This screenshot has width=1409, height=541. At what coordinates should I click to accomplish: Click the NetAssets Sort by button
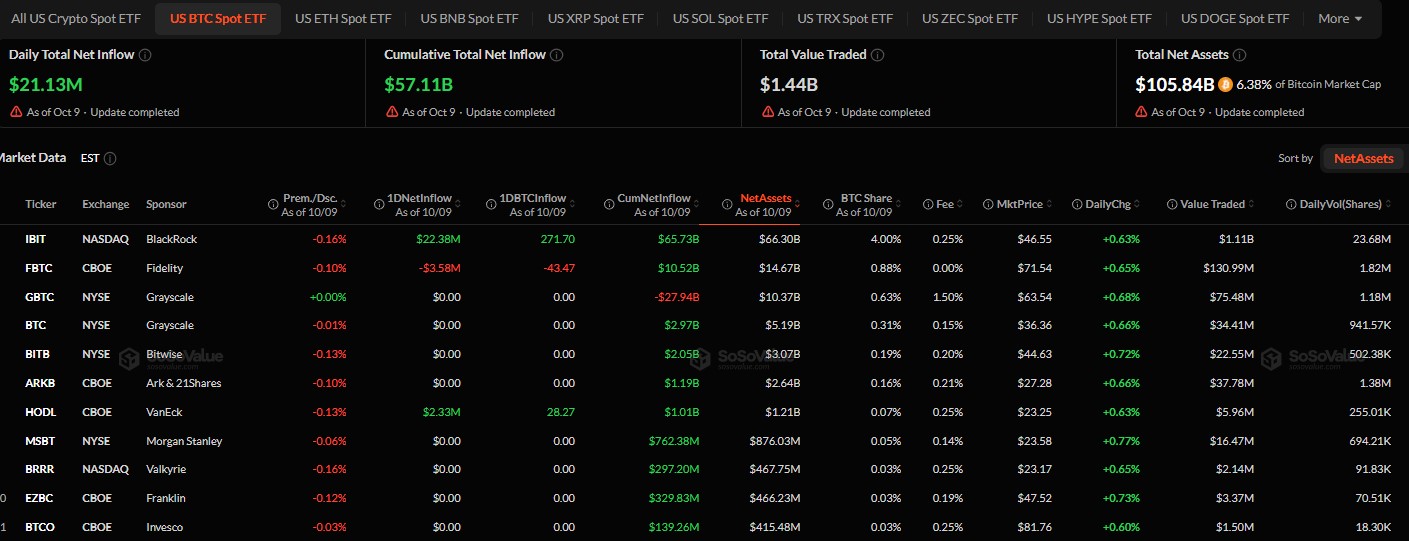[1364, 158]
